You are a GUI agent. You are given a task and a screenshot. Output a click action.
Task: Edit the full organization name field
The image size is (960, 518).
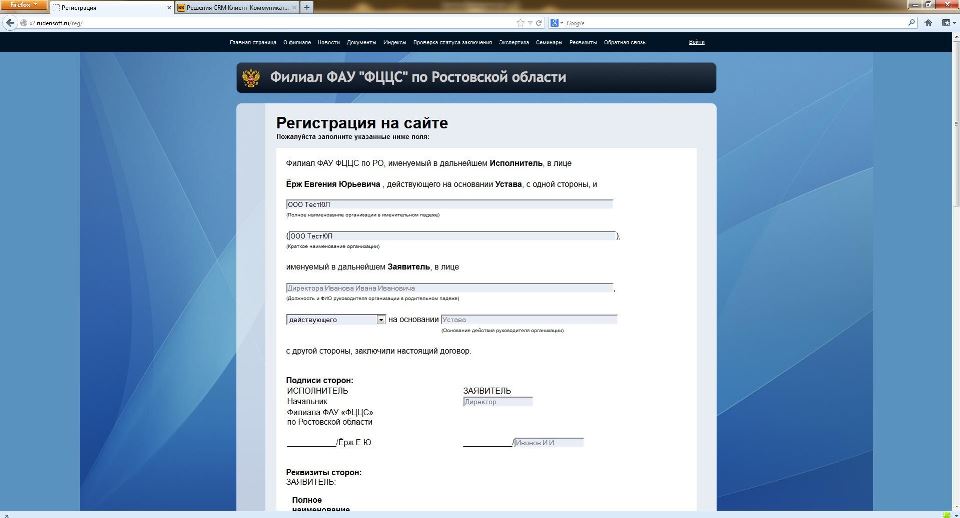pos(449,205)
